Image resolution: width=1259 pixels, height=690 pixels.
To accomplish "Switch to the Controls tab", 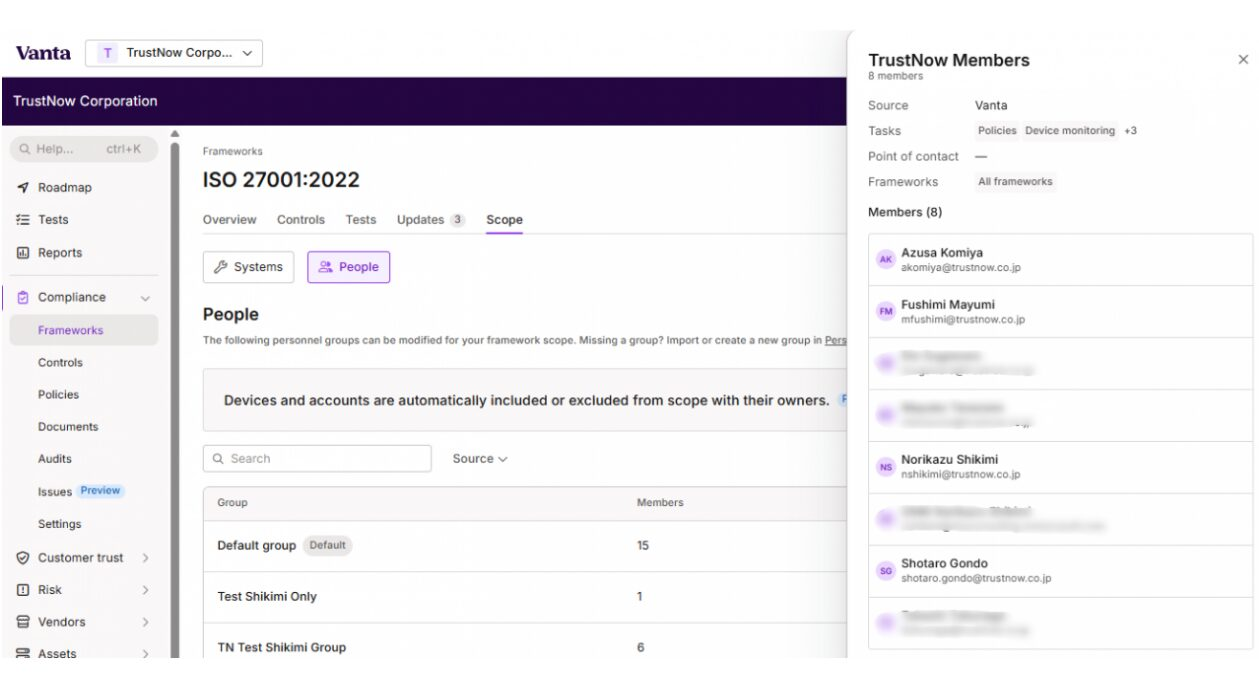I will coord(301,220).
